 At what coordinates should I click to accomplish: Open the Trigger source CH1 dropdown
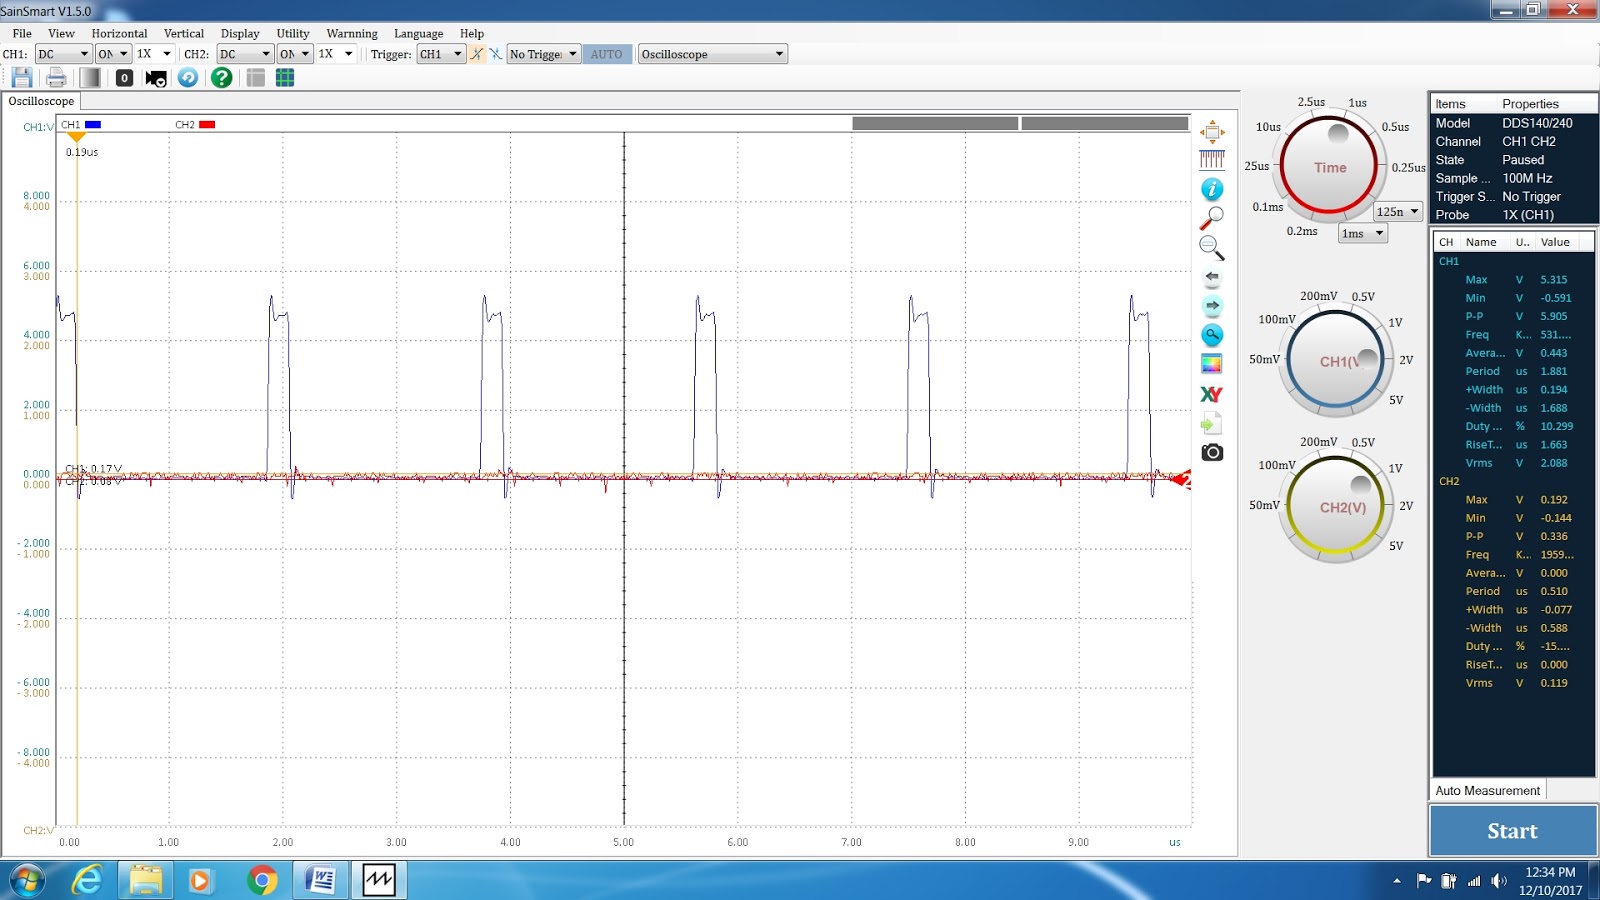[x=441, y=54]
